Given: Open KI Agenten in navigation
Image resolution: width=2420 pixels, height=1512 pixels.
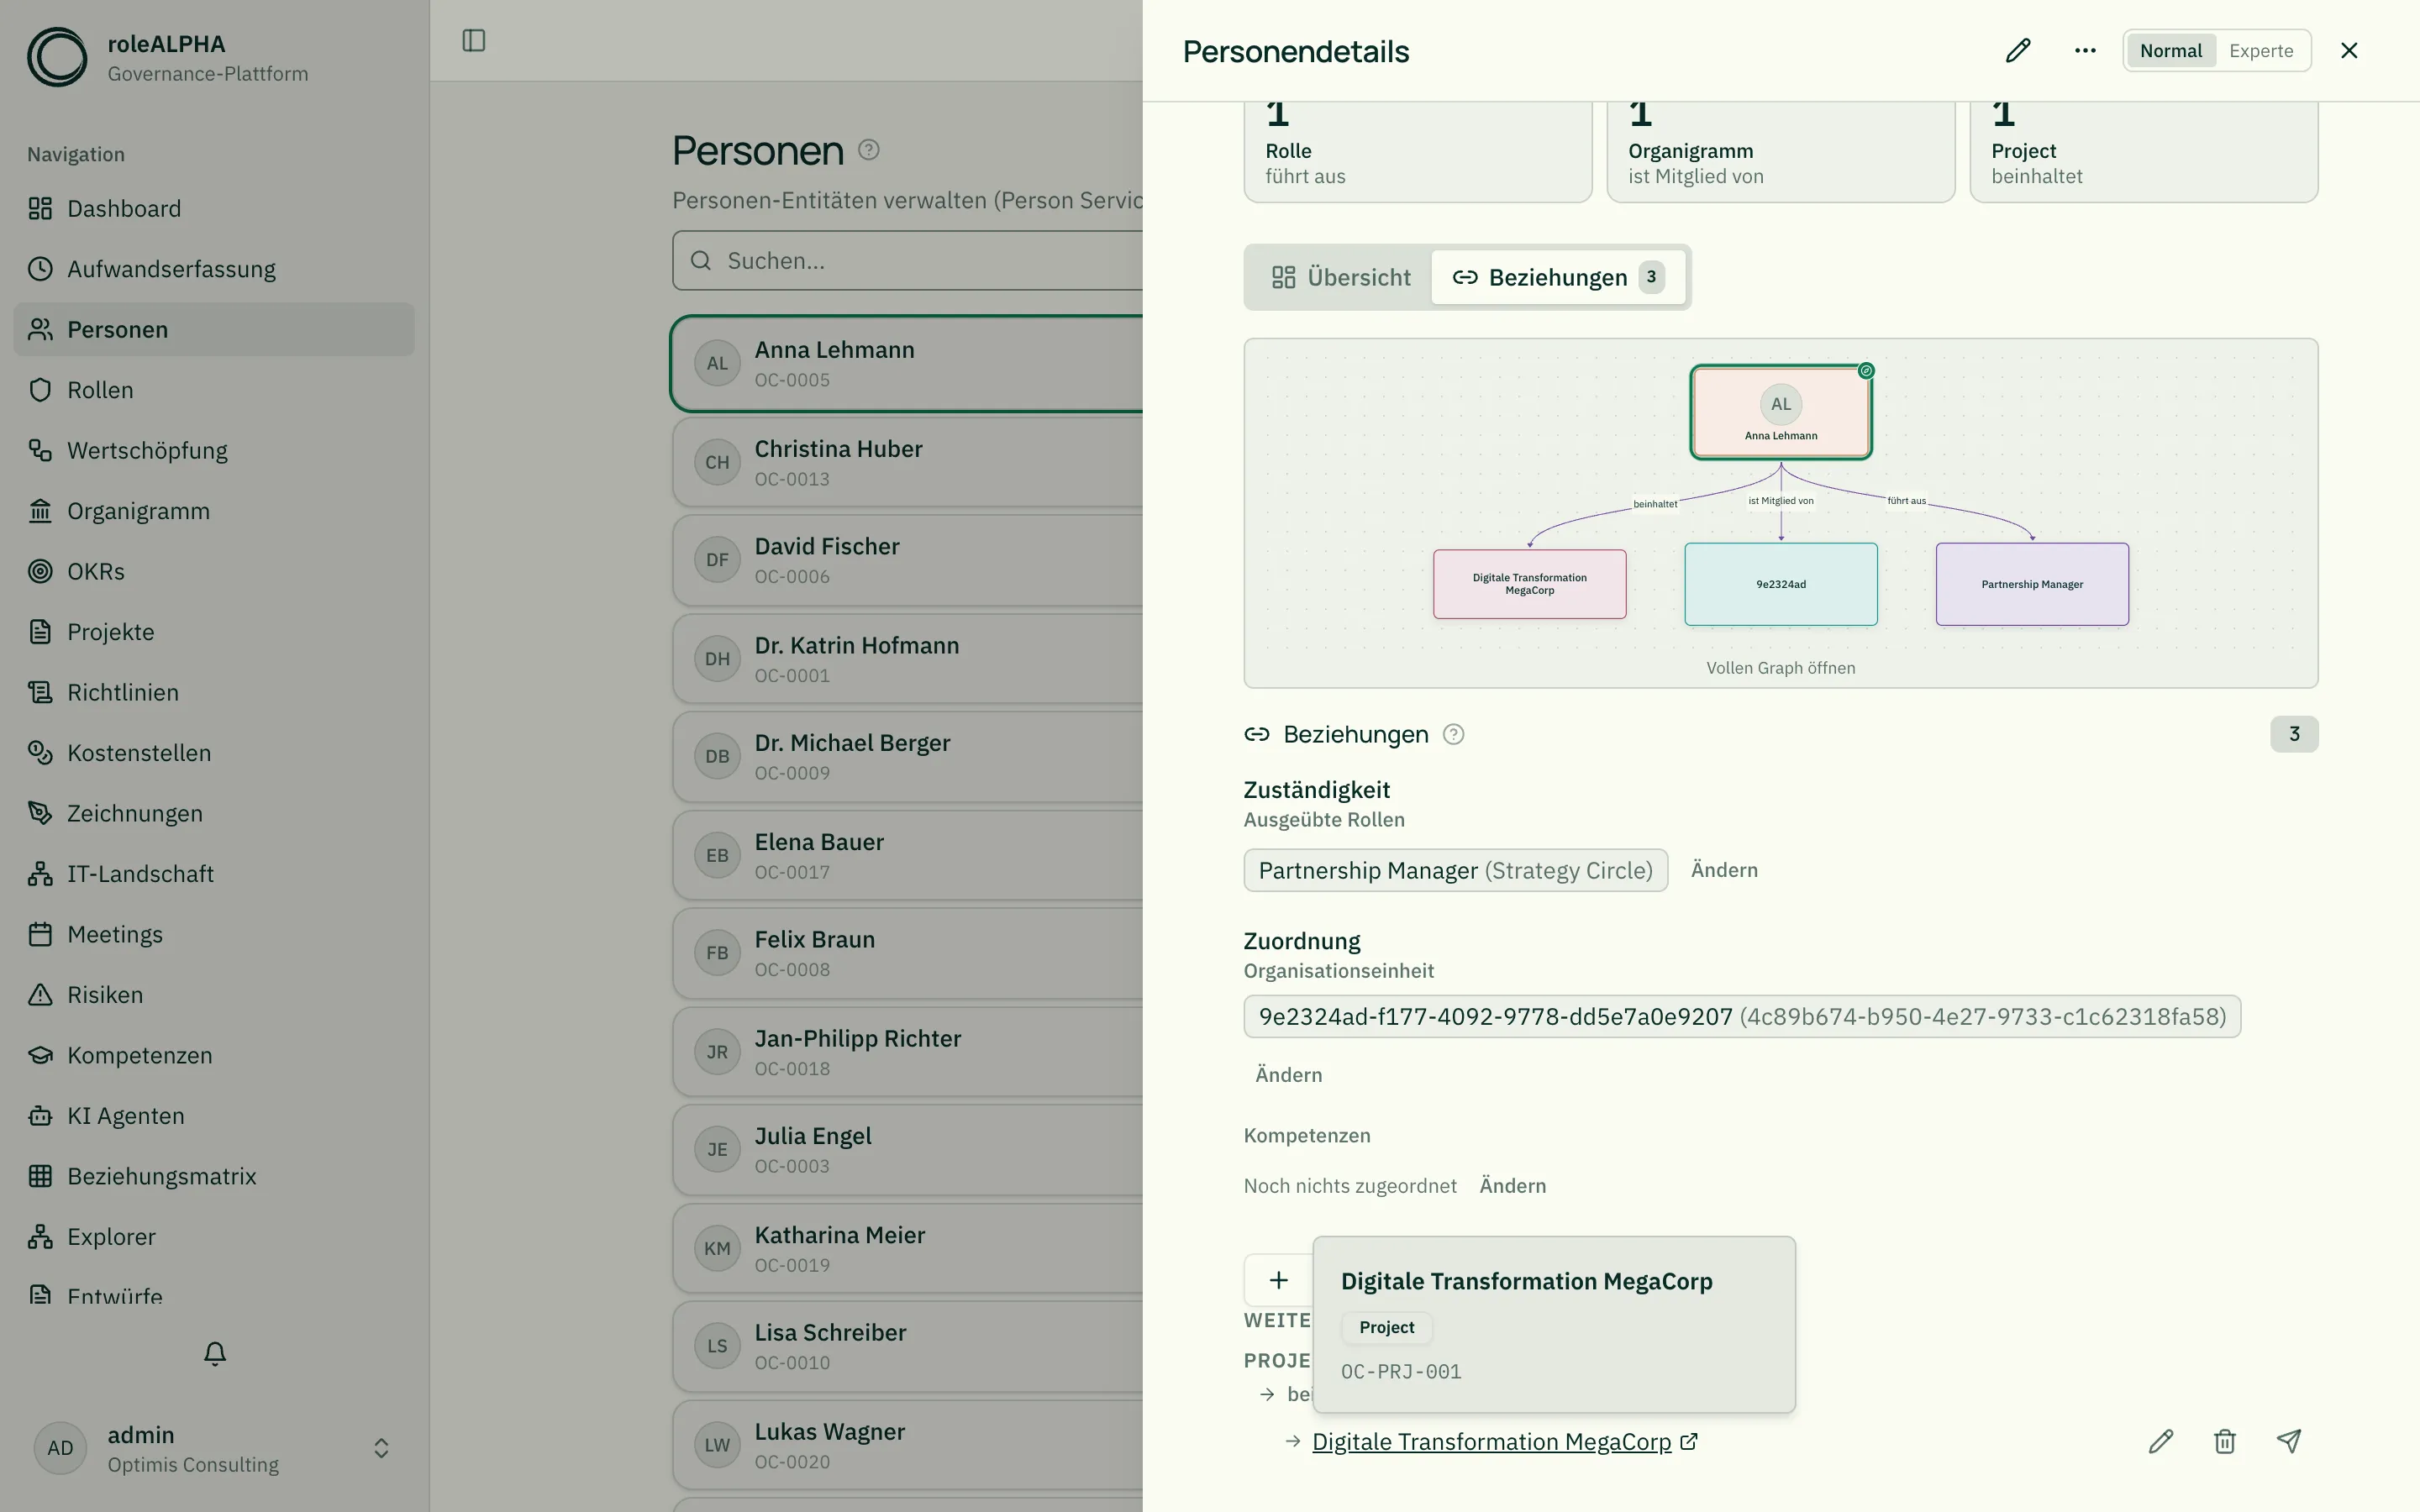Looking at the screenshot, I should point(214,1117).
